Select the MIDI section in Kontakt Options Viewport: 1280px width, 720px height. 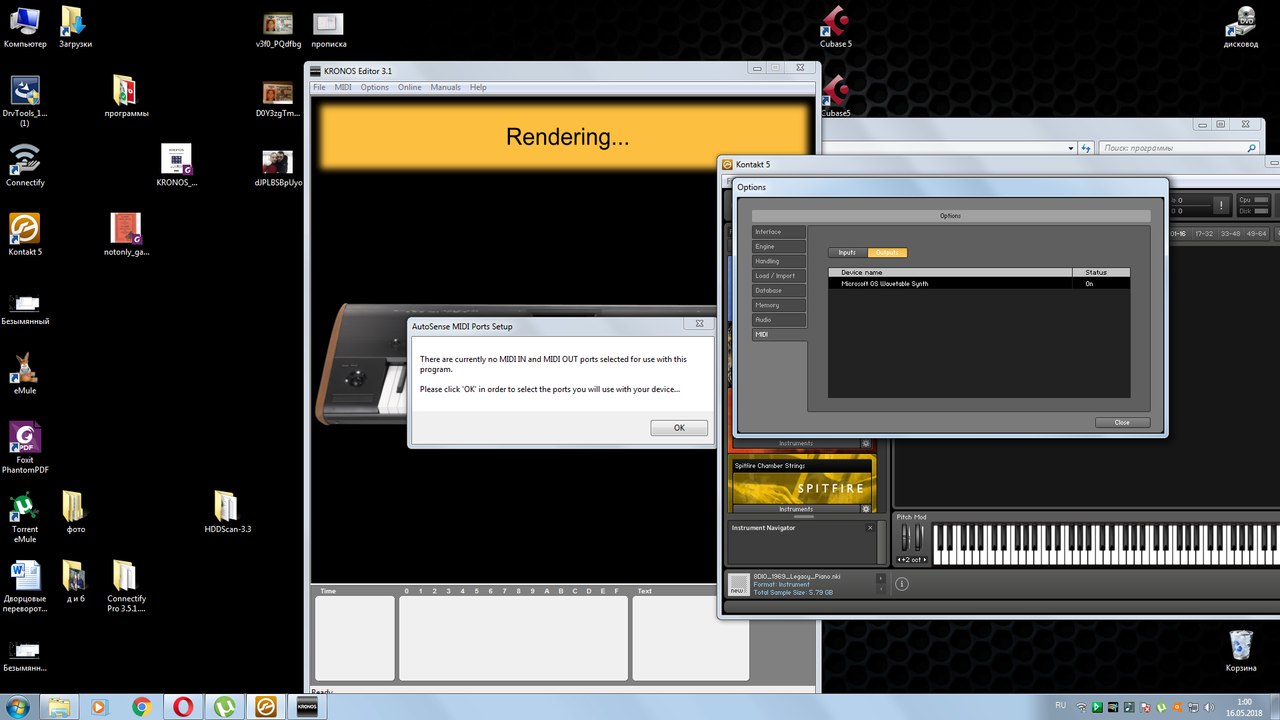[x=779, y=334]
